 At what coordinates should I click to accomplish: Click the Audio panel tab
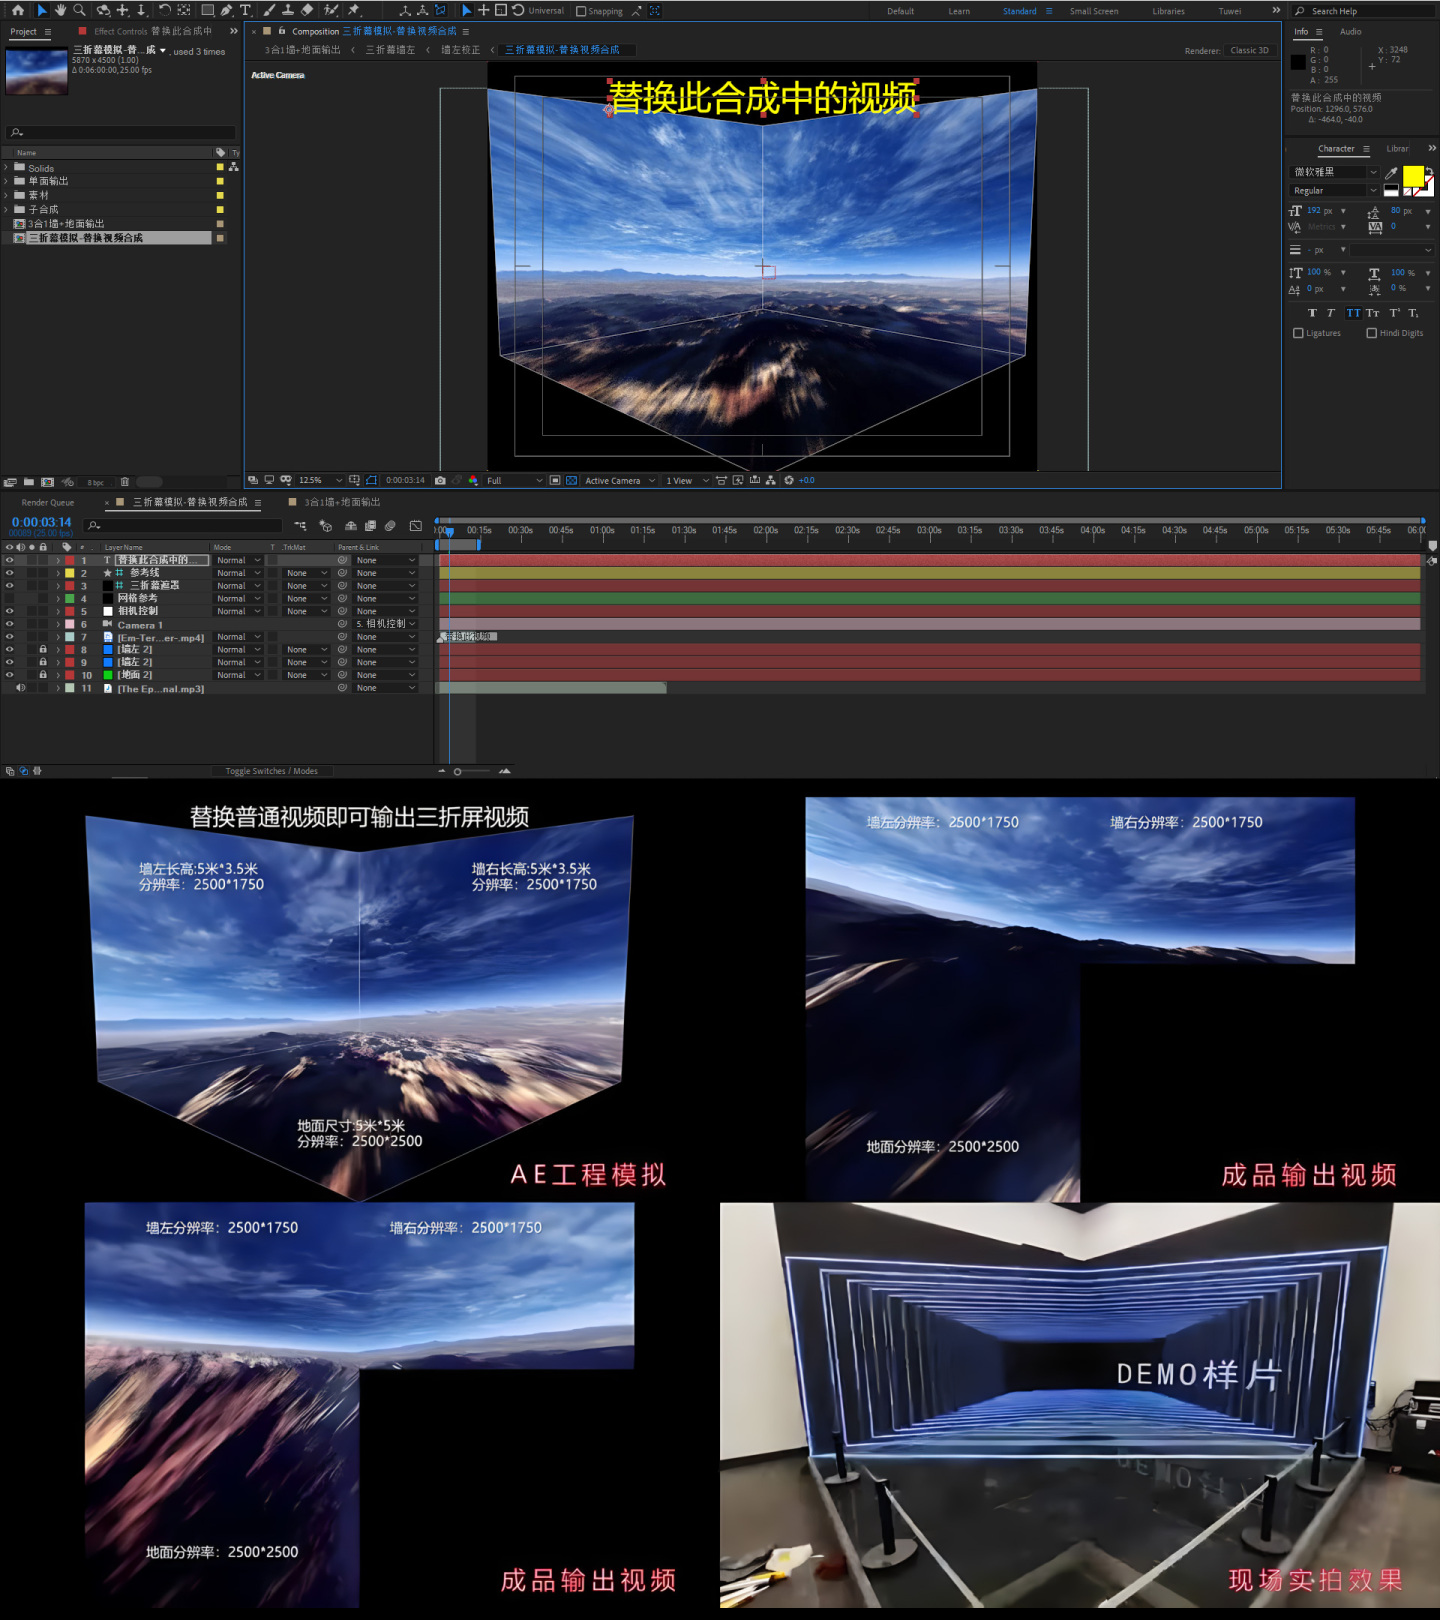click(x=1350, y=31)
